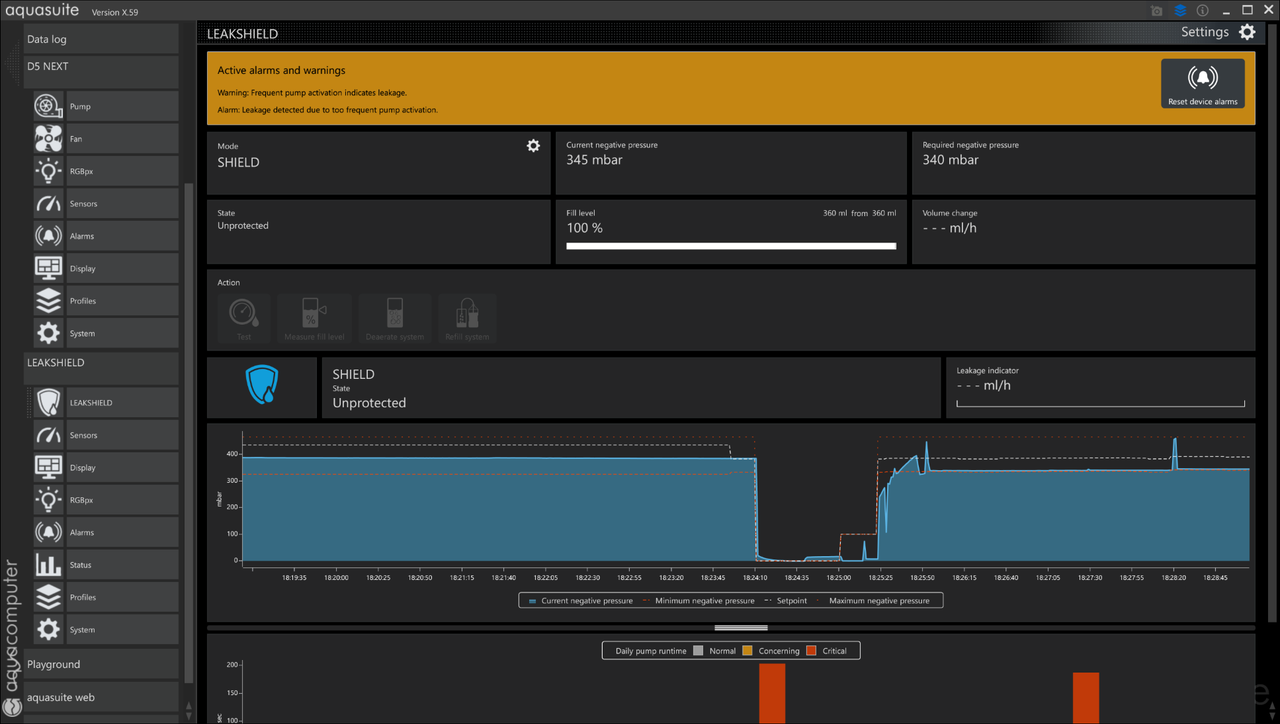Open Alarms under LEAKSHIELD section

(x=105, y=532)
